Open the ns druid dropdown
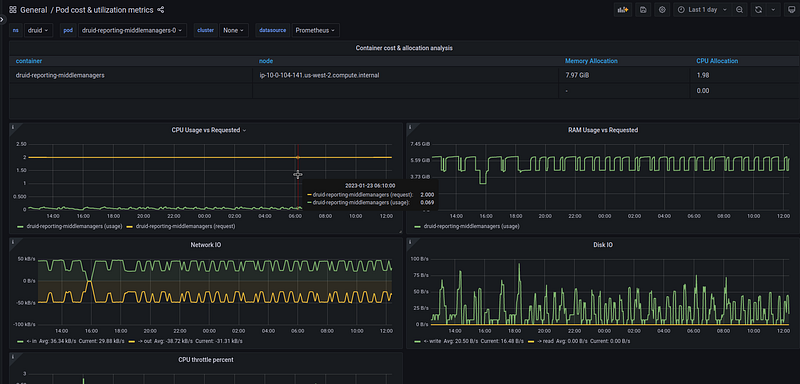Viewport: 800px width, 384px height. [39, 30]
